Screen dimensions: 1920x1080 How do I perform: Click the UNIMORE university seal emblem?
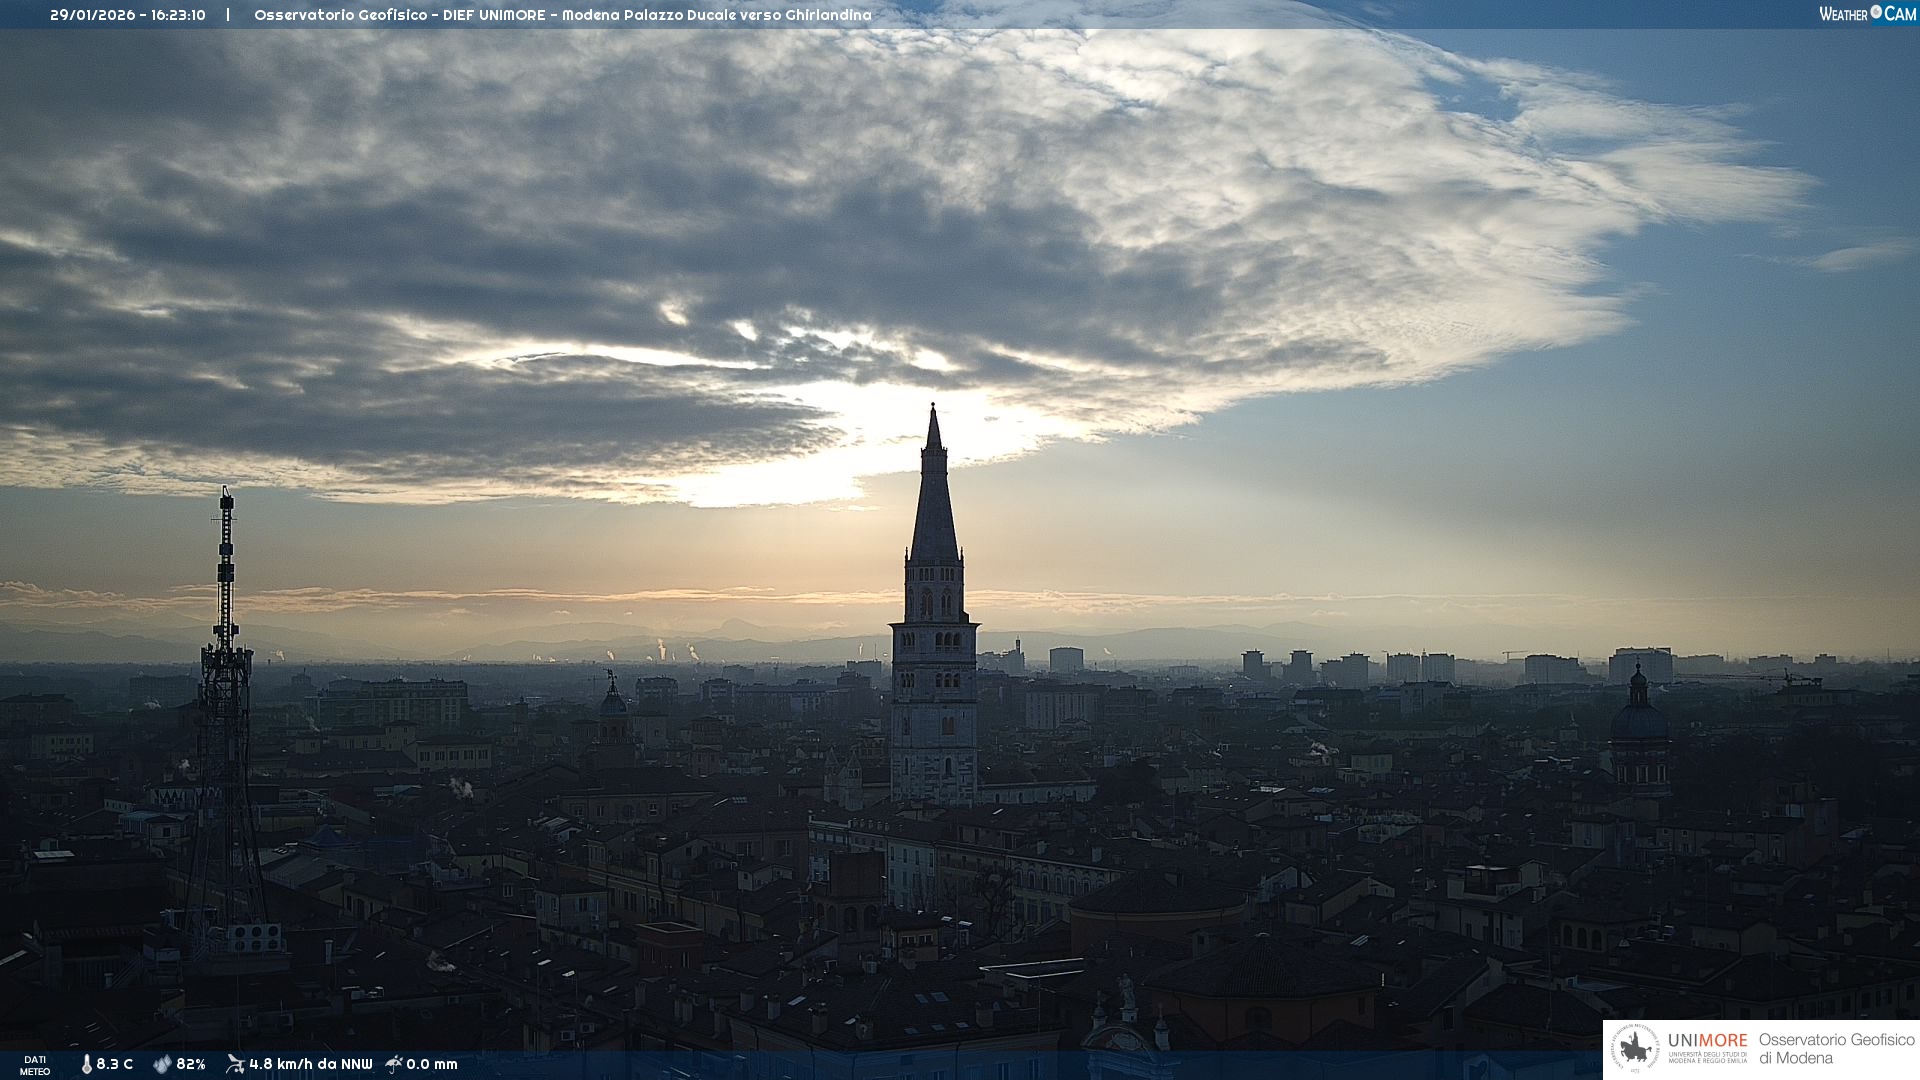1634,1049
